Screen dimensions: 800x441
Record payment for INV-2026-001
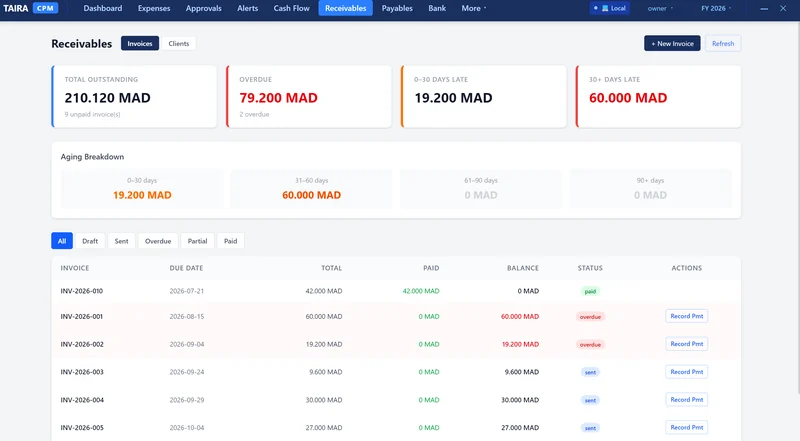tap(686, 316)
